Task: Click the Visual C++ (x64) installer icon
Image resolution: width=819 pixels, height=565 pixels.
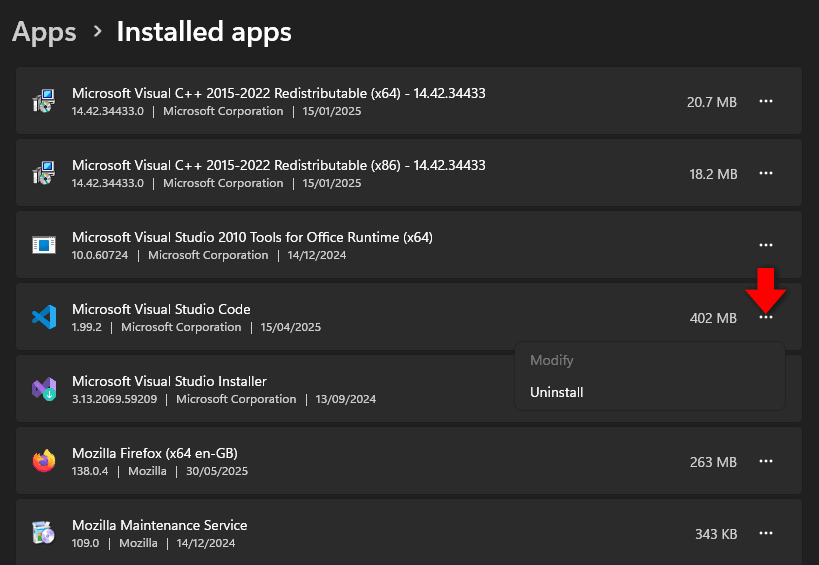Action: [44, 101]
